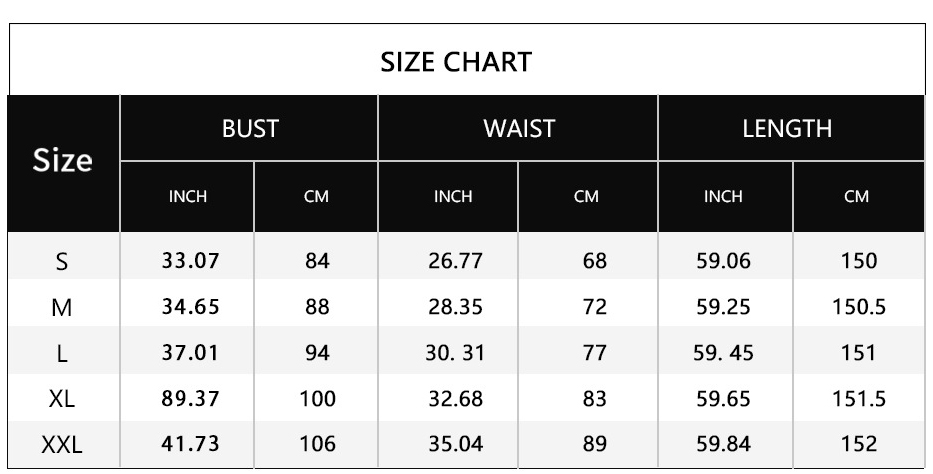Image resolution: width=933 pixels, height=474 pixels.
Task: Click the 33.07 bust inch cell
Action: coord(190,262)
